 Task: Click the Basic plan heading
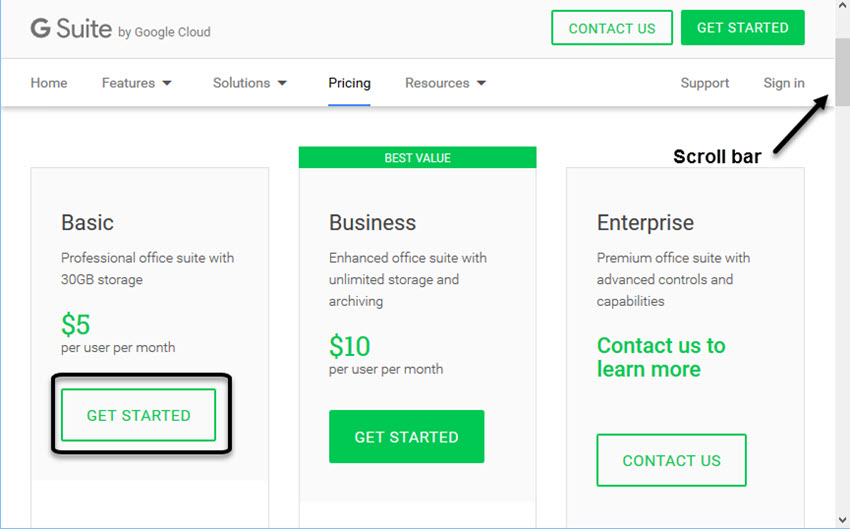88,223
